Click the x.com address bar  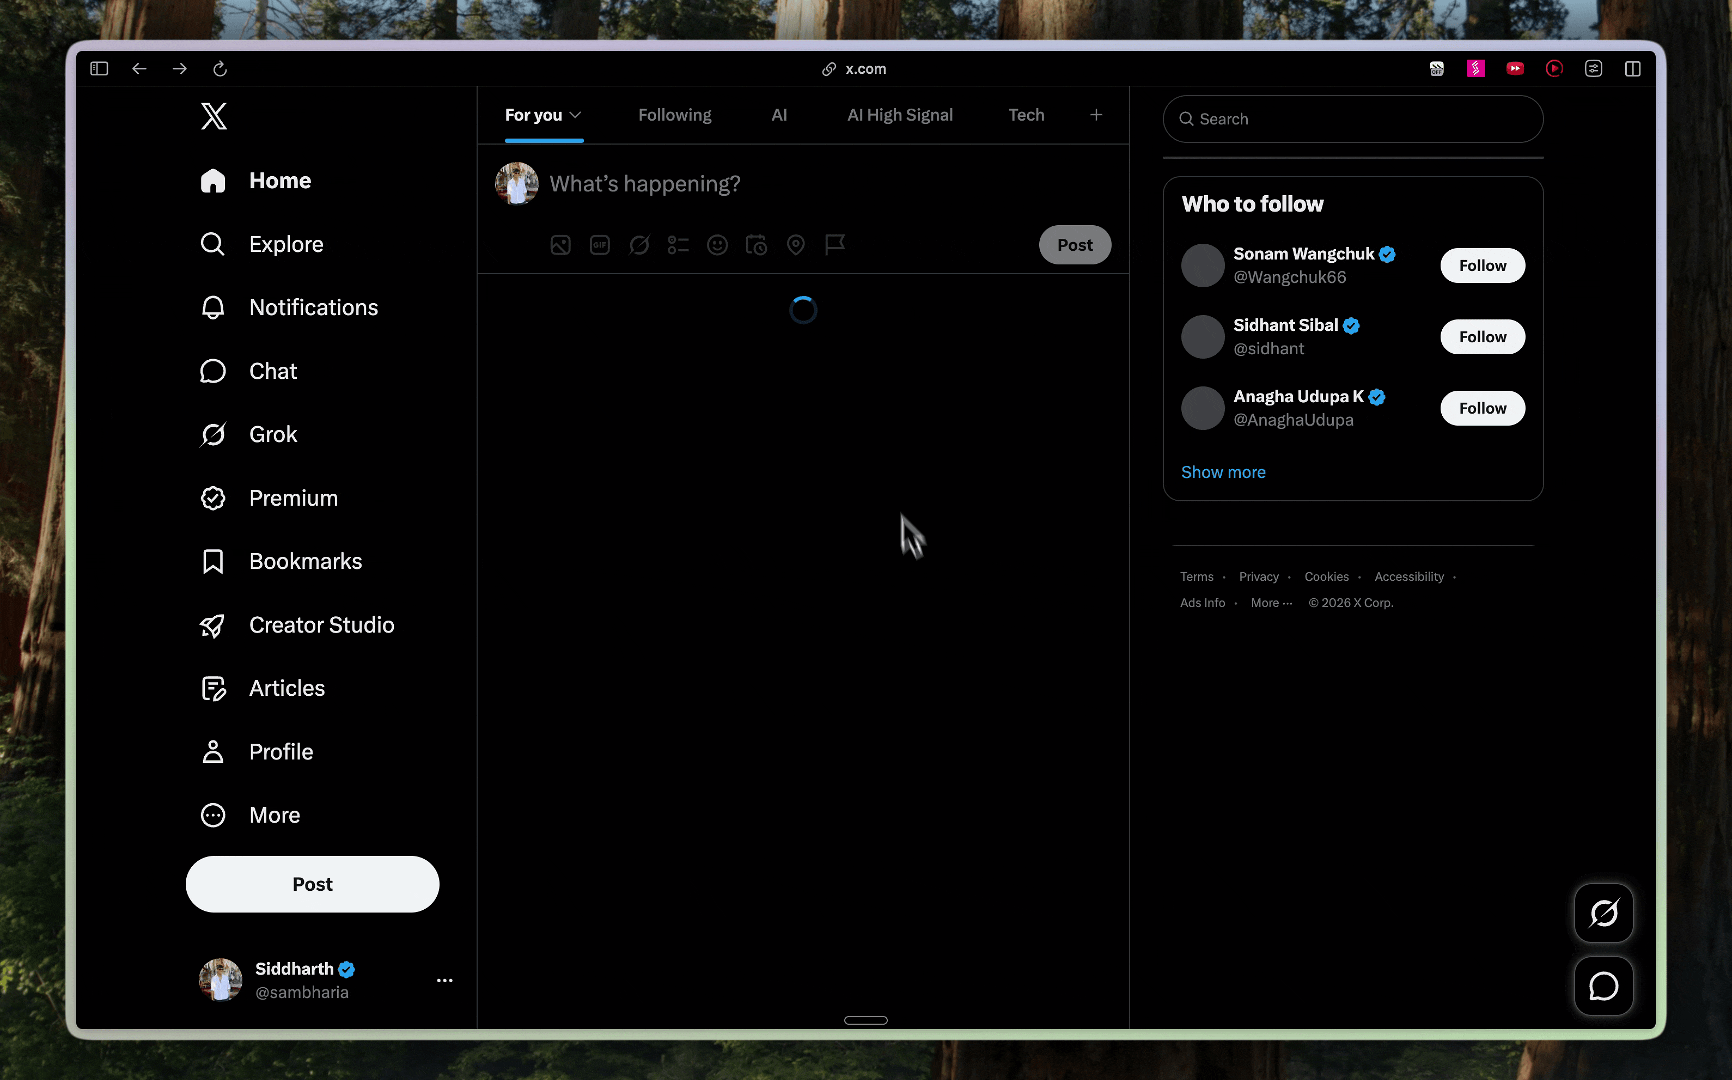[x=855, y=69]
